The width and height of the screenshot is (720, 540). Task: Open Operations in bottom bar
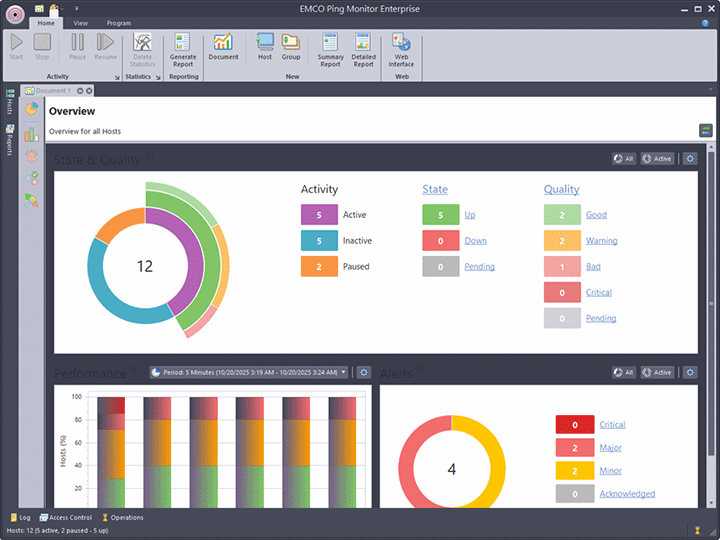click(122, 518)
